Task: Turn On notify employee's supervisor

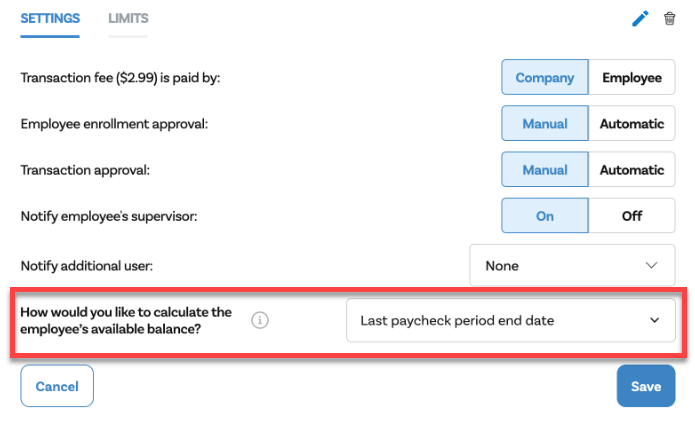Action: click(545, 217)
